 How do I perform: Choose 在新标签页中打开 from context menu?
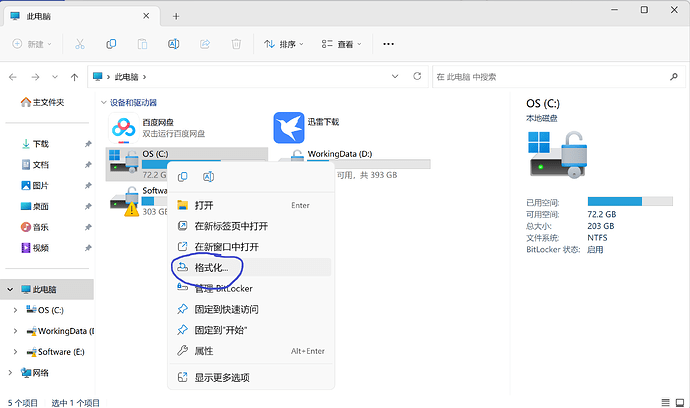(251, 226)
